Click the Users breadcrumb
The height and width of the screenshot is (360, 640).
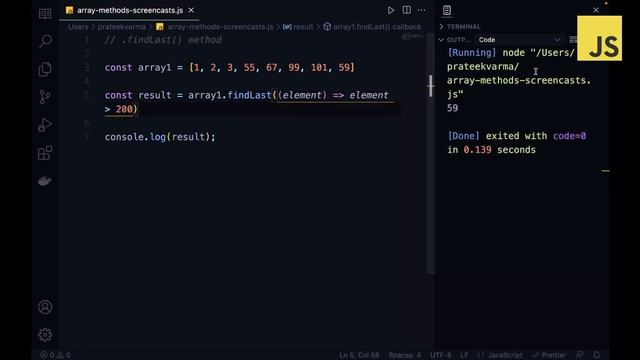point(78,27)
